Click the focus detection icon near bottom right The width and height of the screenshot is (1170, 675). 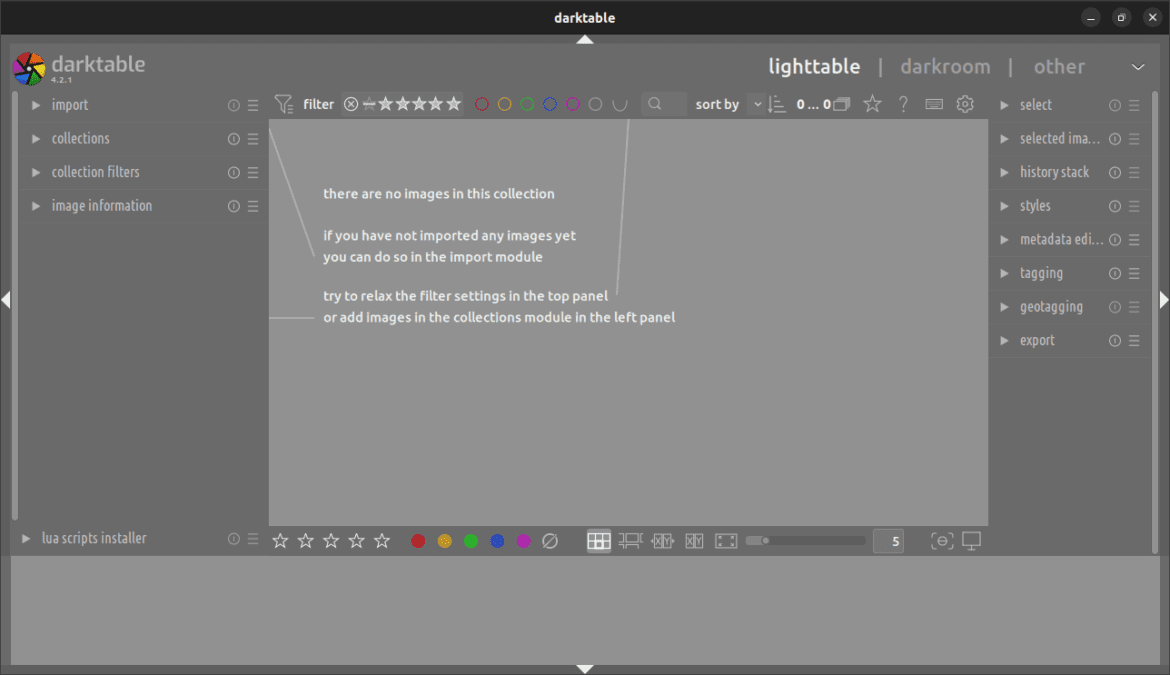coord(942,540)
